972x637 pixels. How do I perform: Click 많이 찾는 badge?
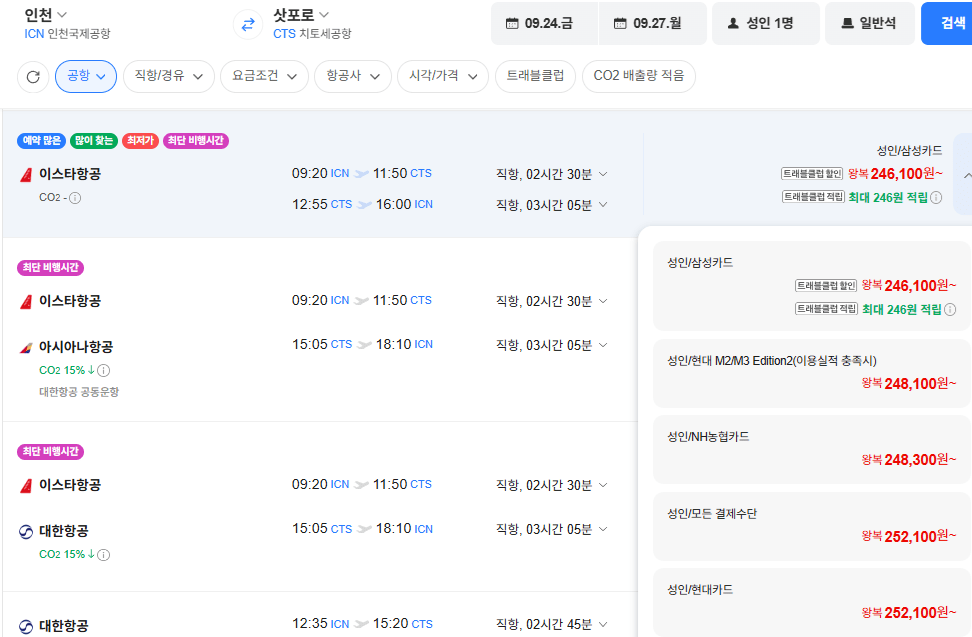tap(94, 141)
